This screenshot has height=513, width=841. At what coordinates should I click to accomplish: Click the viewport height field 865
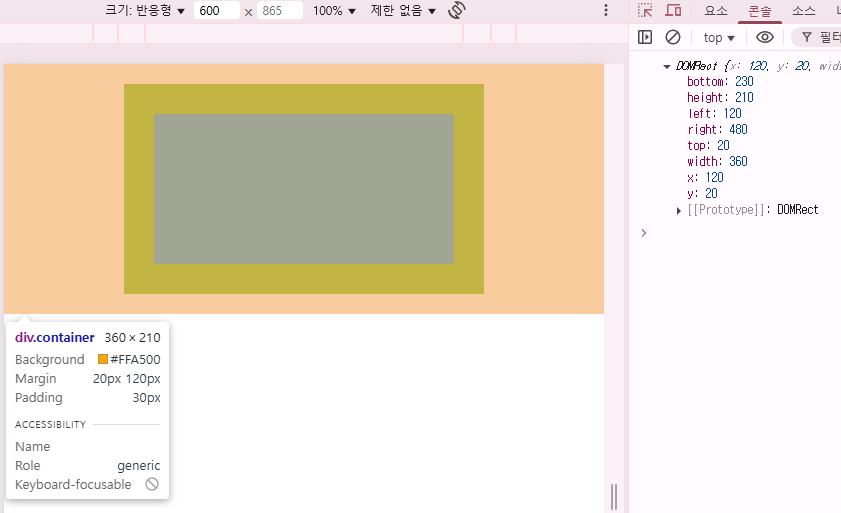[279, 11]
